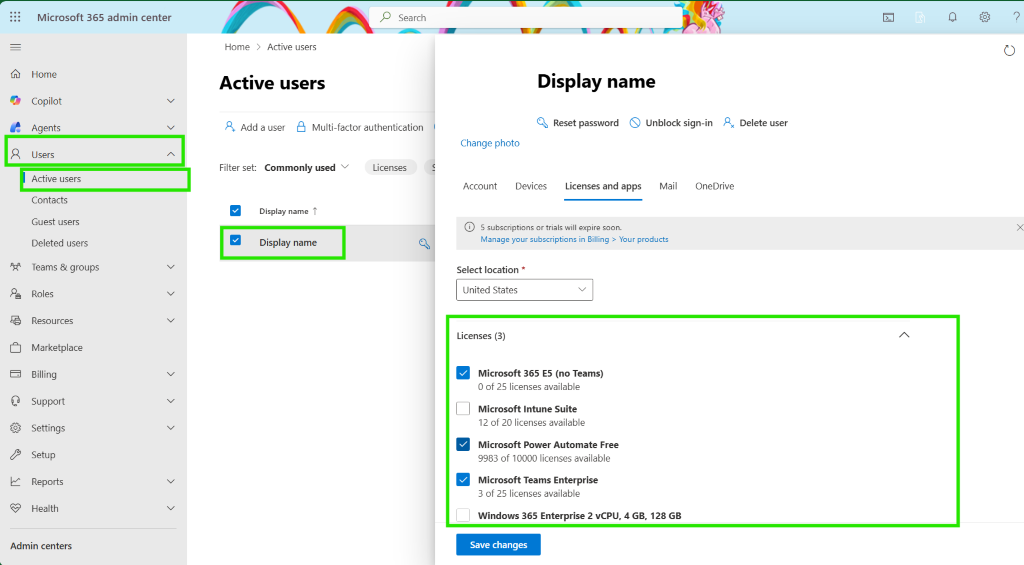Click the Settings gear icon in sidebar
1024x565 pixels.
pyautogui.click(x=16, y=427)
